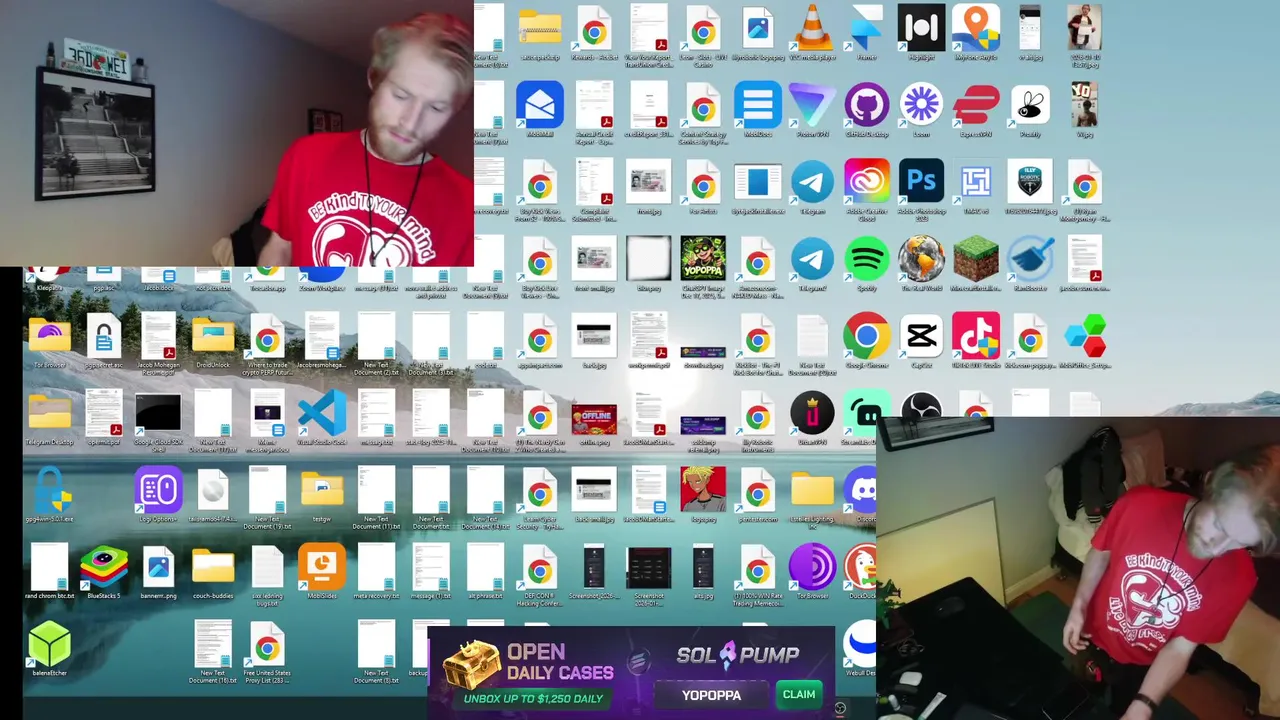Viewport: 1280px width, 720px height.
Task: Select the gpg4win exe installer
Action: point(50,491)
